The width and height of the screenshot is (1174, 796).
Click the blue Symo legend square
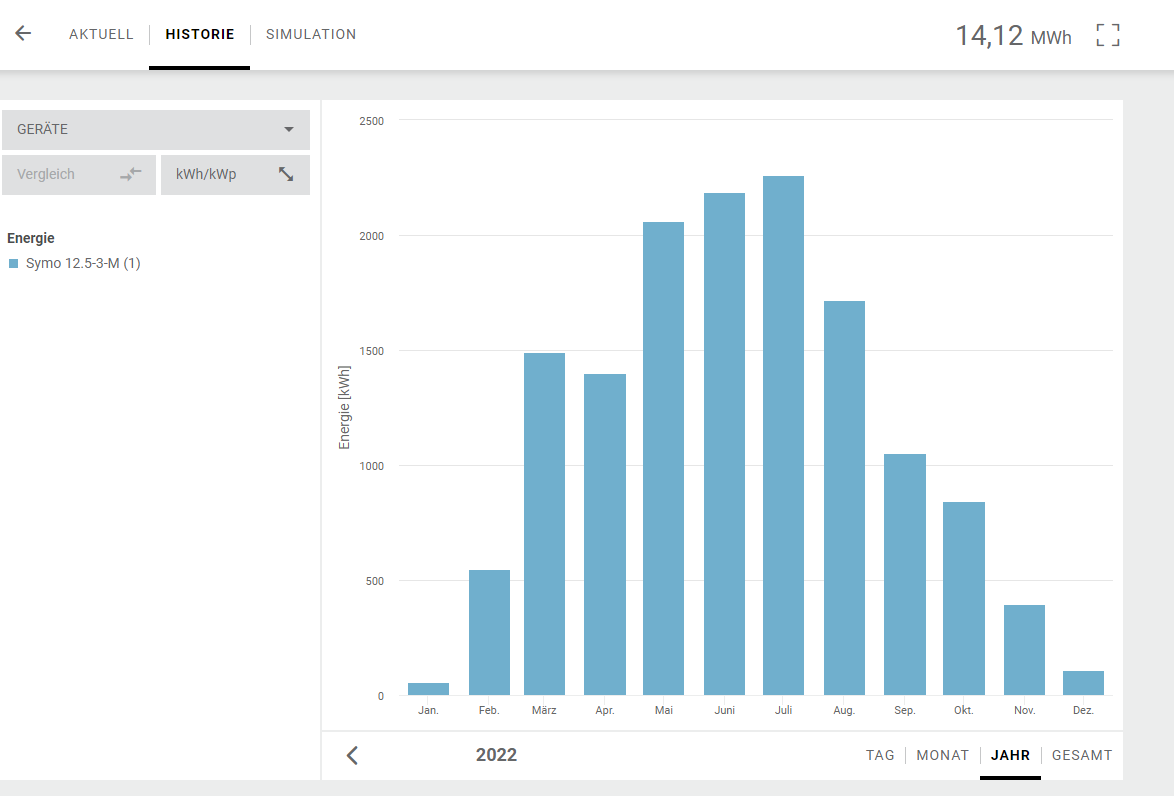[x=14, y=264]
